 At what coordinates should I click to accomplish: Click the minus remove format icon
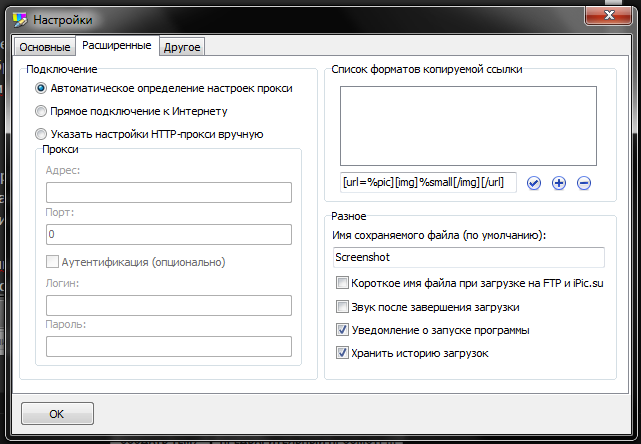tap(584, 183)
